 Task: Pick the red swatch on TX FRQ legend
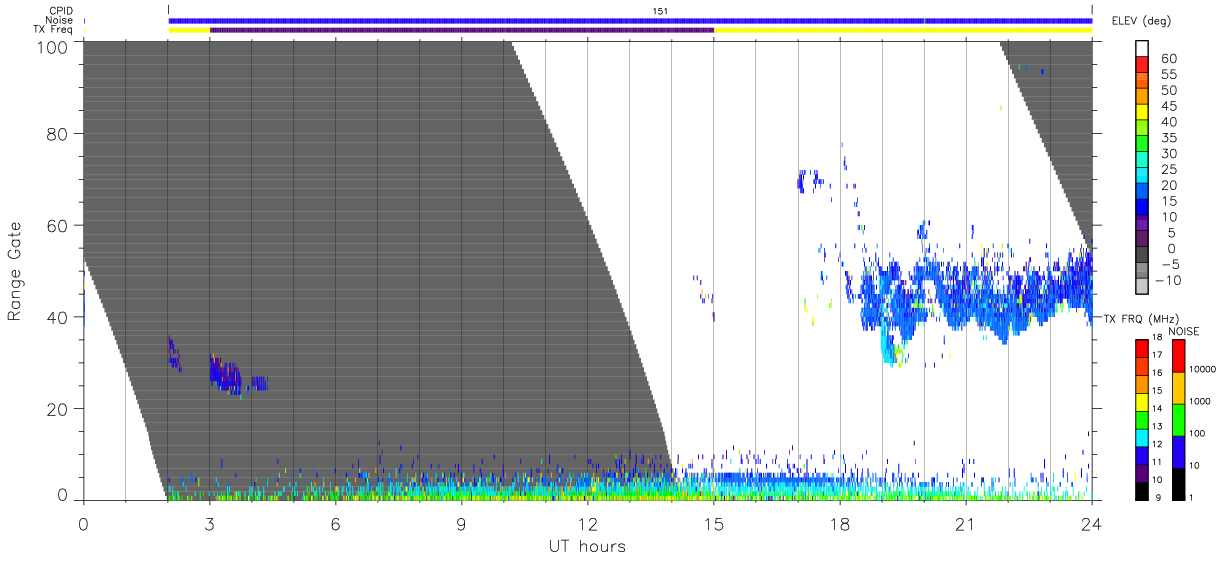(1141, 347)
